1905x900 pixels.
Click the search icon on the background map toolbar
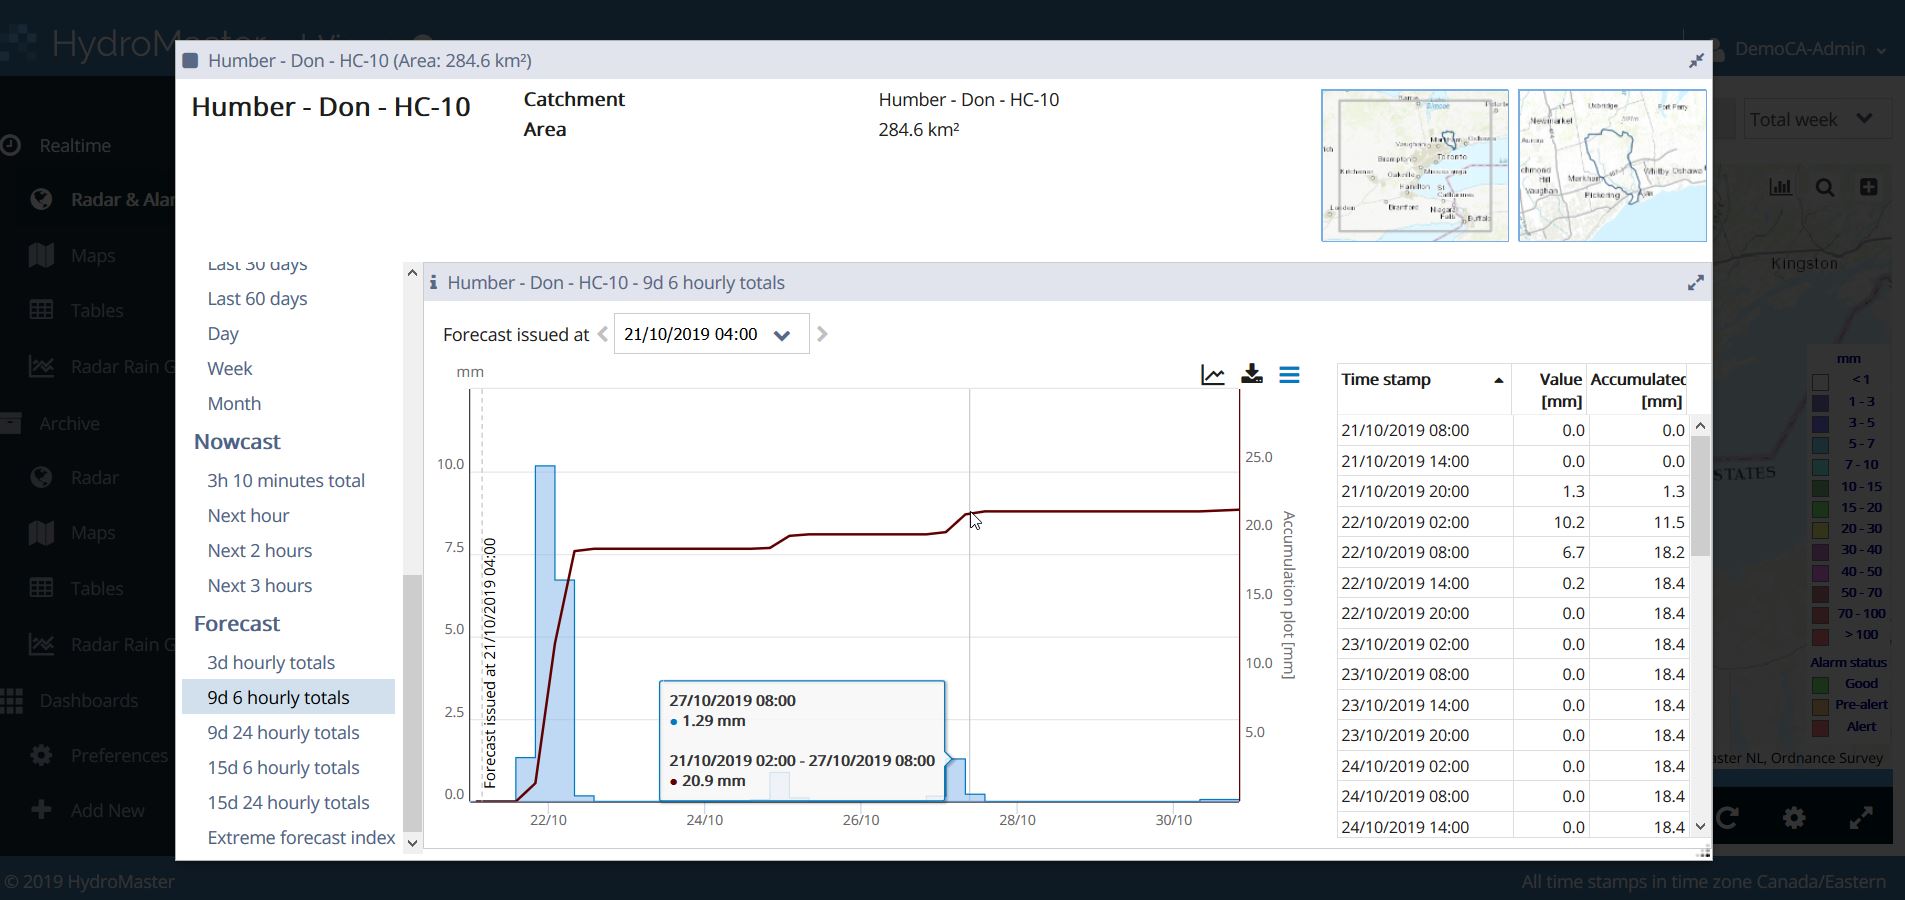[x=1825, y=187]
